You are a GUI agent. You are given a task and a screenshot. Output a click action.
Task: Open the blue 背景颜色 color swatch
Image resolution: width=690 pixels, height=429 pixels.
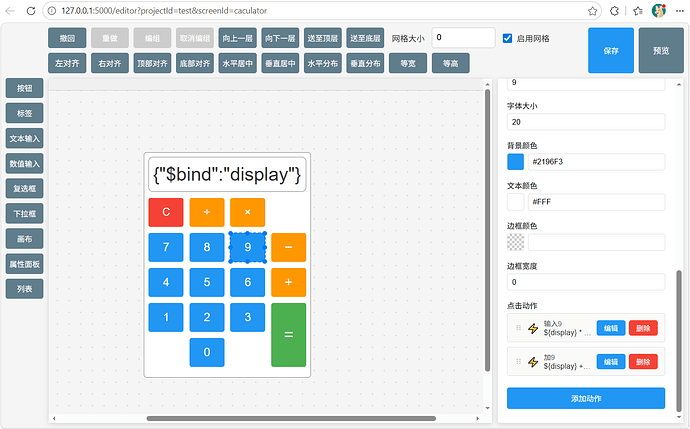(x=516, y=161)
